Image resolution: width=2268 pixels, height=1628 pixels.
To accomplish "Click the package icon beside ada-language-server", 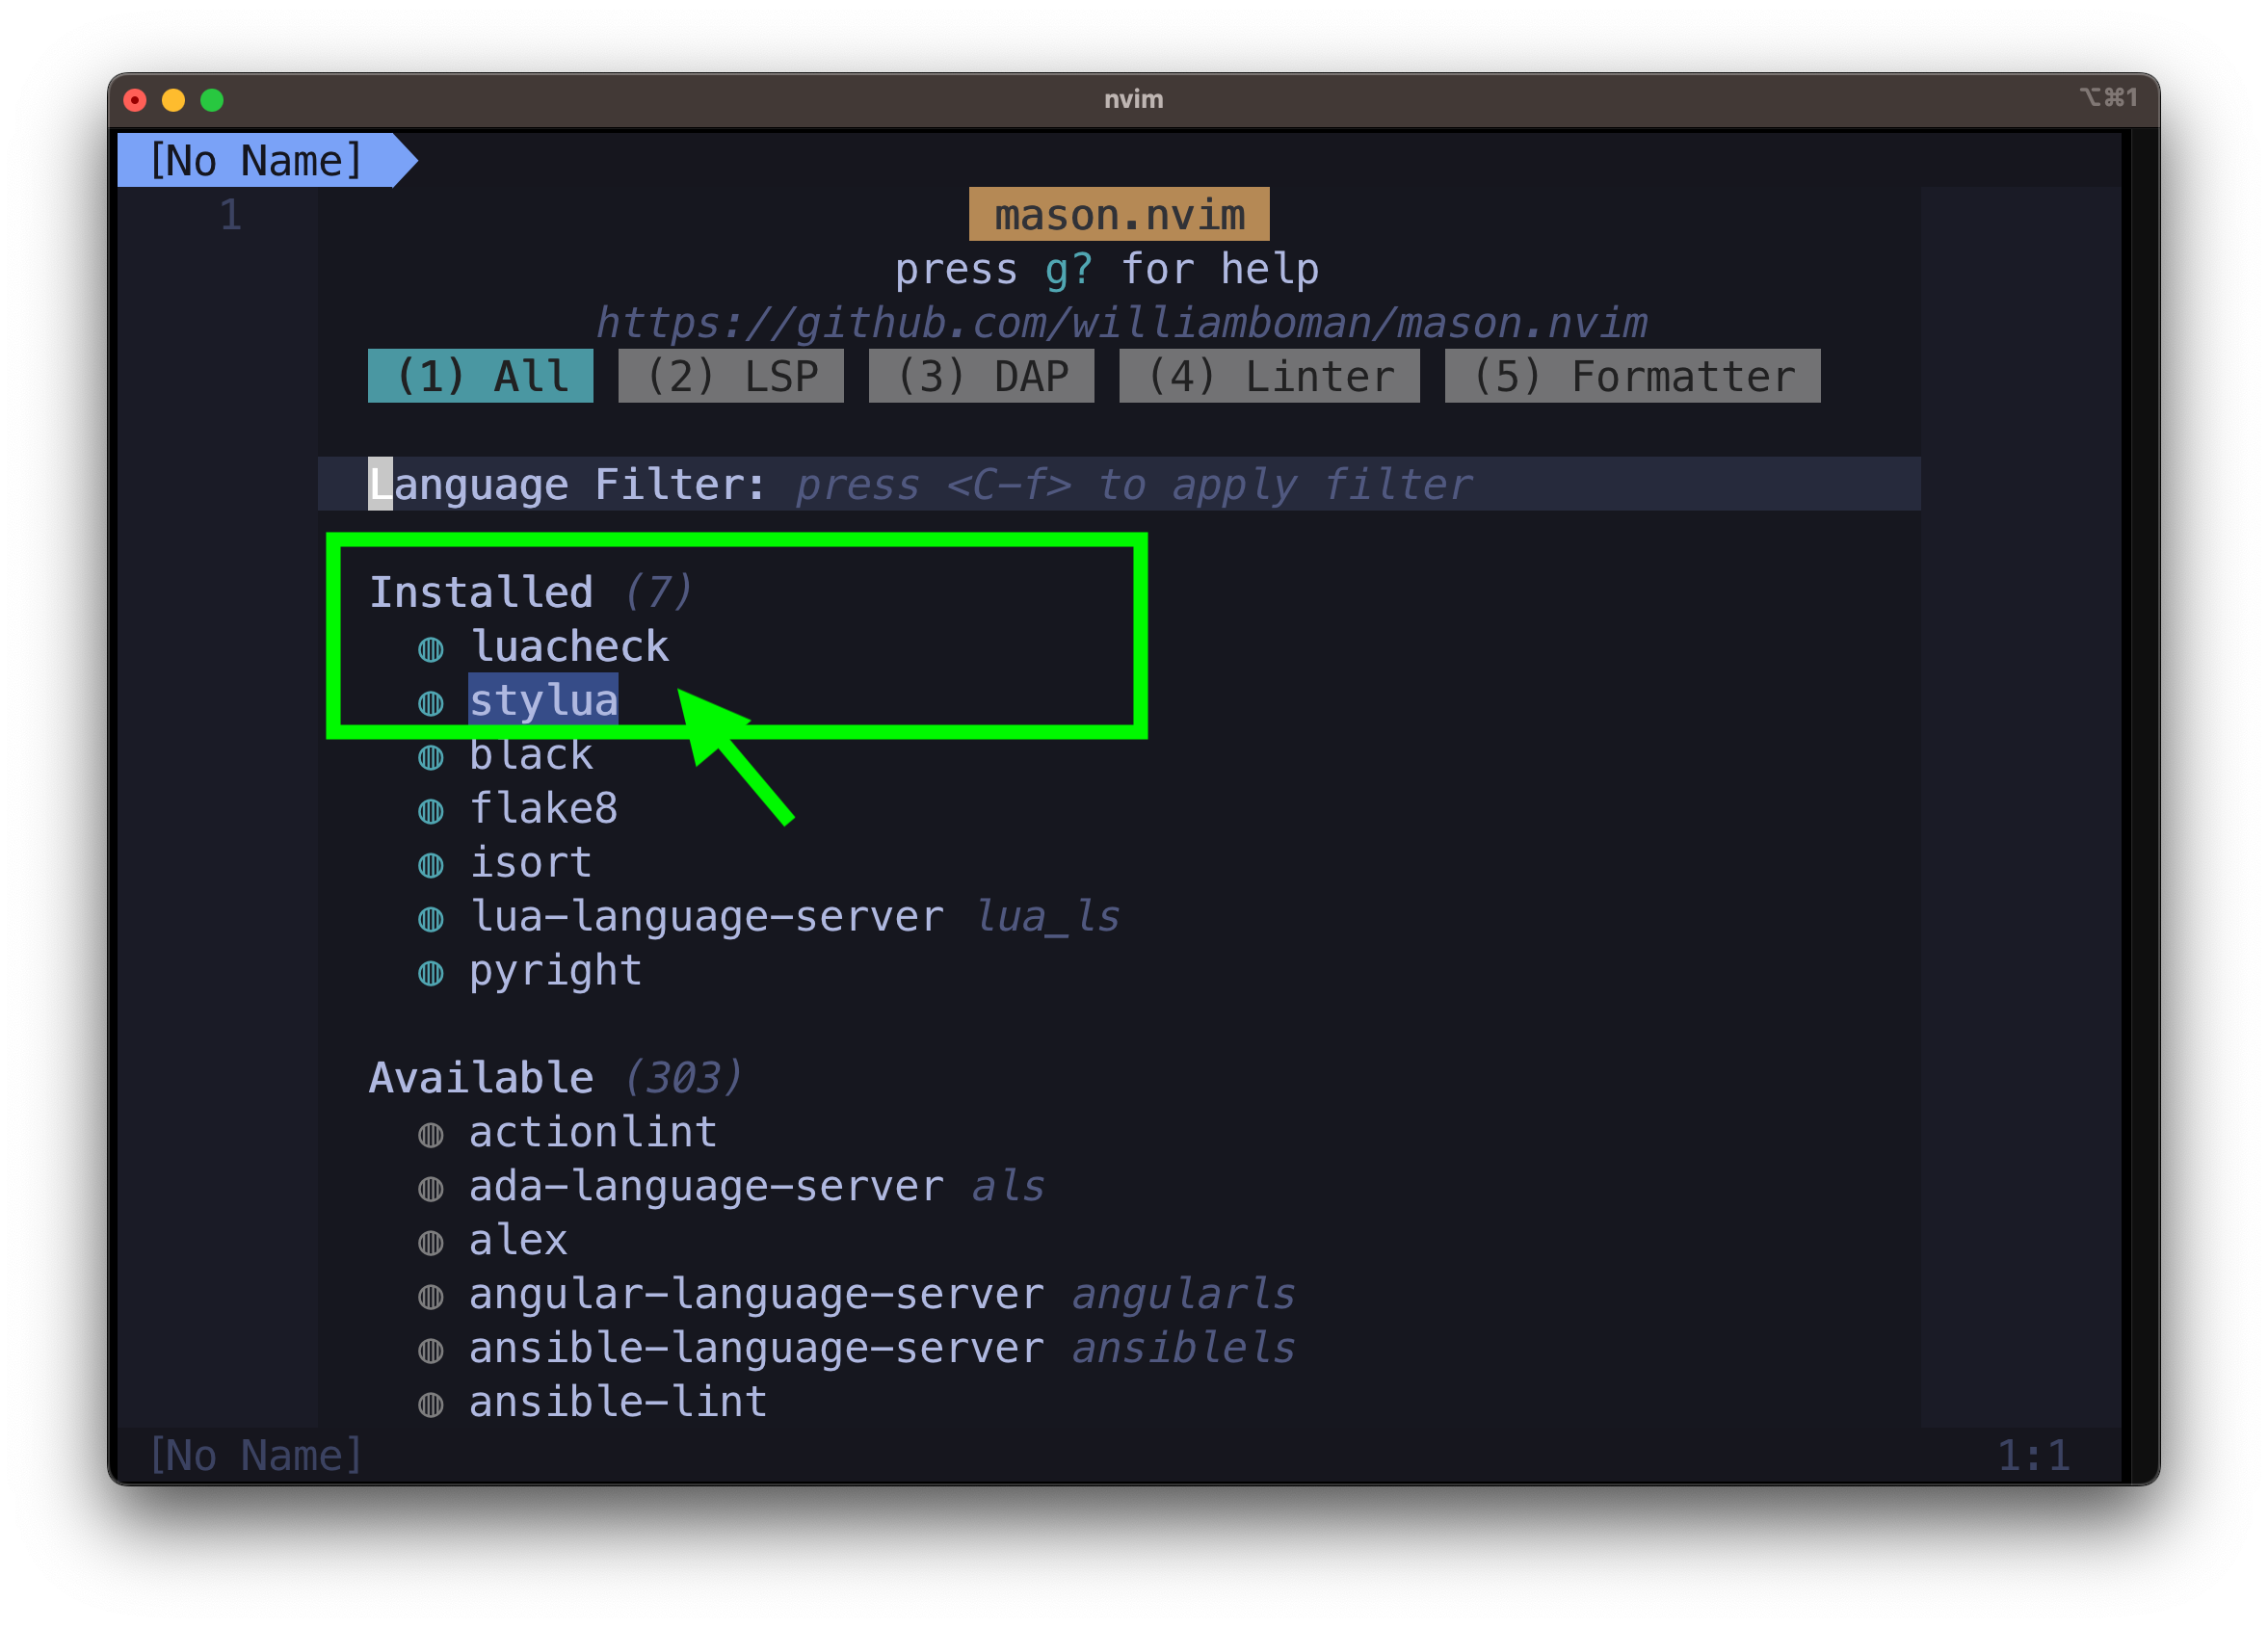I will click(430, 1190).
